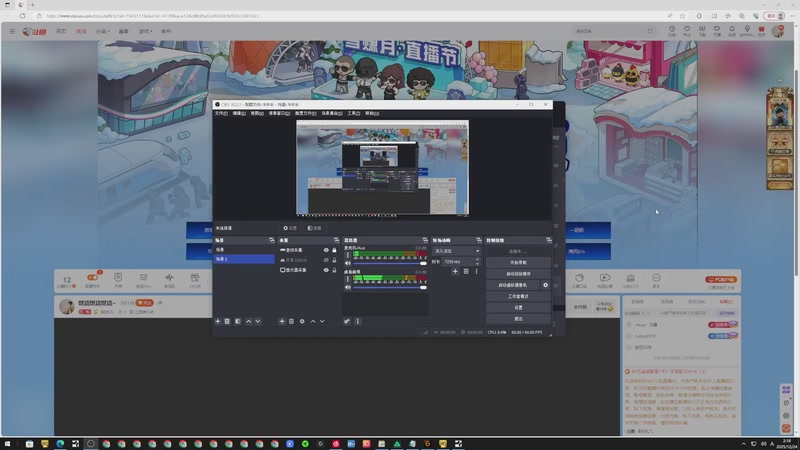Toggle lock on the Game Capture source
Viewport: 800px width, 450px height.
334,250
